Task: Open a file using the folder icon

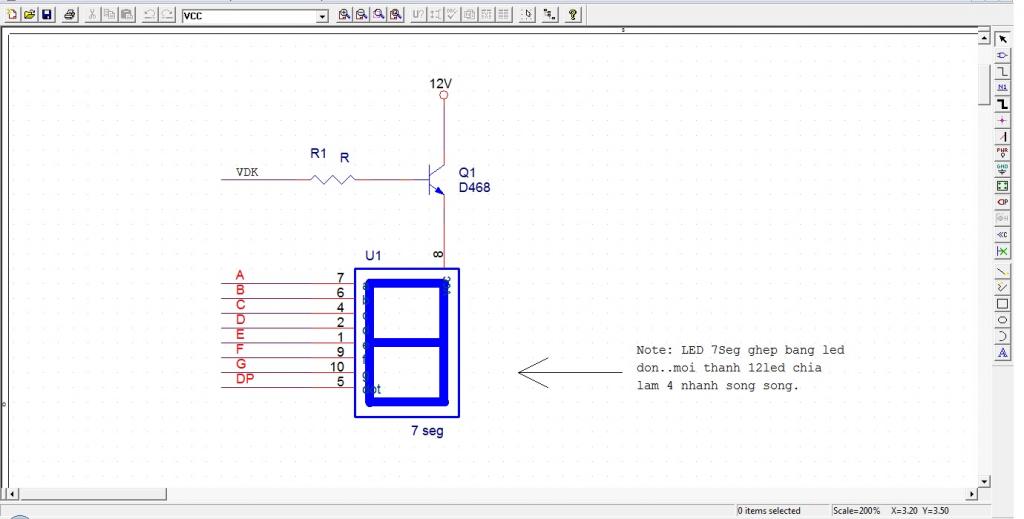Action: (29, 14)
